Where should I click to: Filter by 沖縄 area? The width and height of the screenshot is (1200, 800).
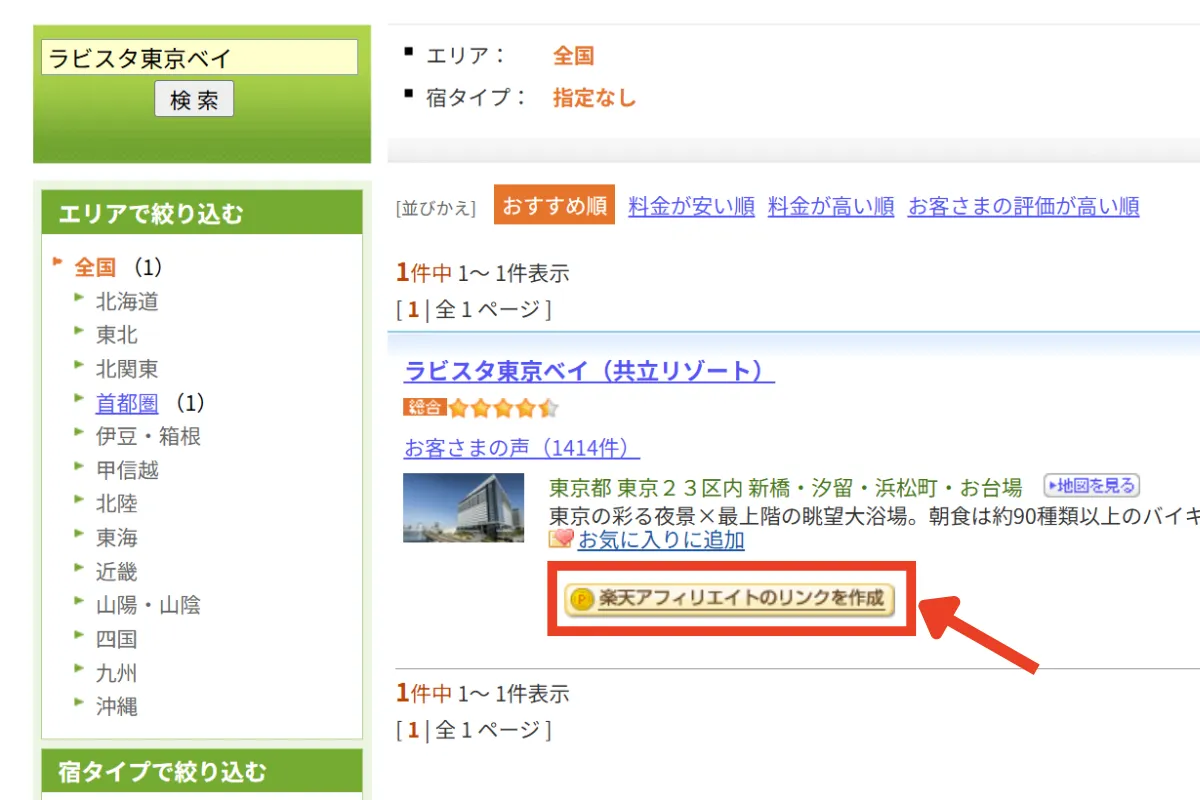coord(117,706)
